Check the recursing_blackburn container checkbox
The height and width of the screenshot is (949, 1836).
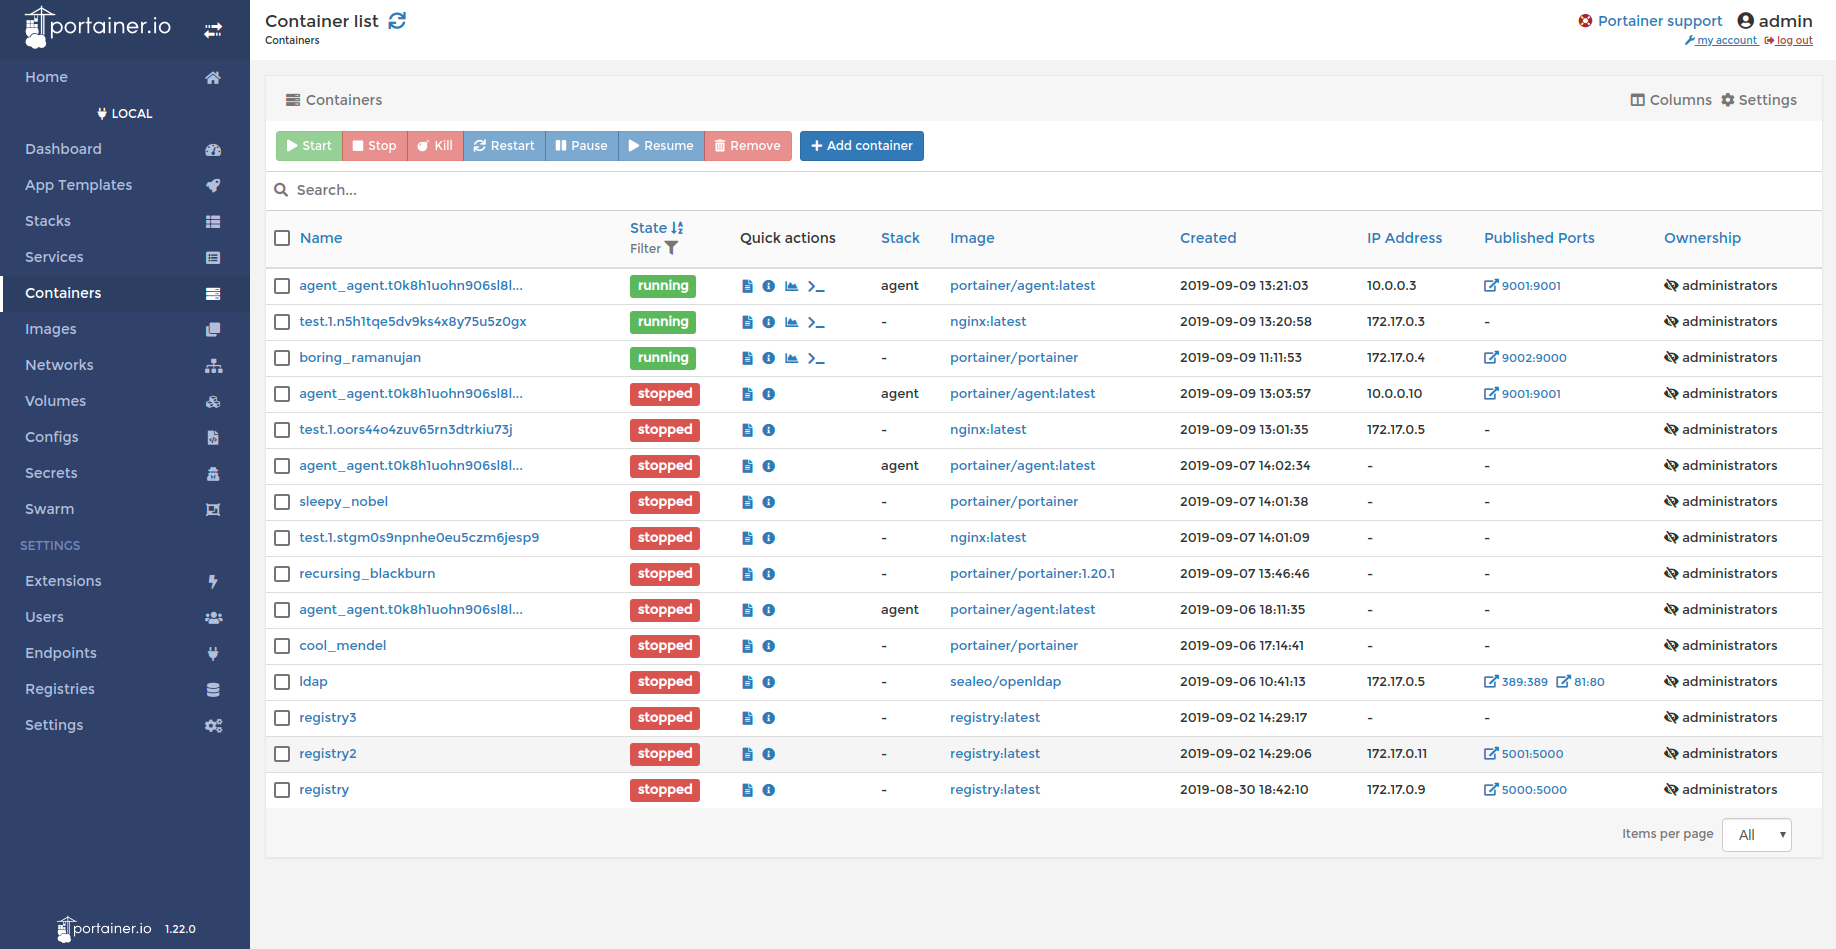[x=282, y=574]
